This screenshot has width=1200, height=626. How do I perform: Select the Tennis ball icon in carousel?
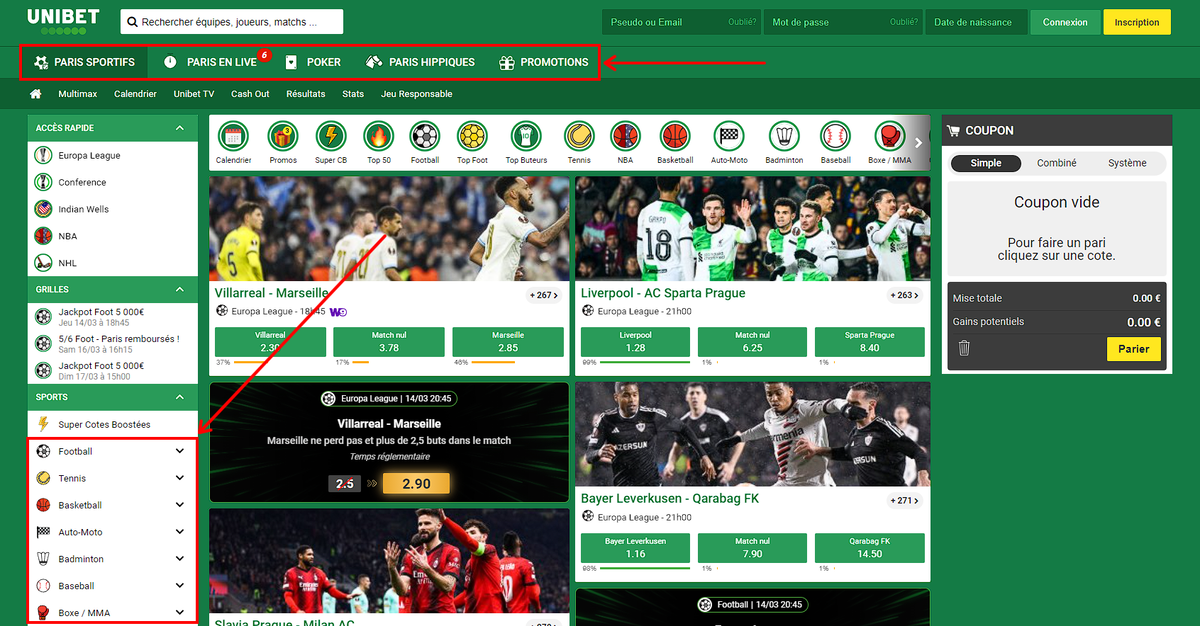click(x=579, y=136)
